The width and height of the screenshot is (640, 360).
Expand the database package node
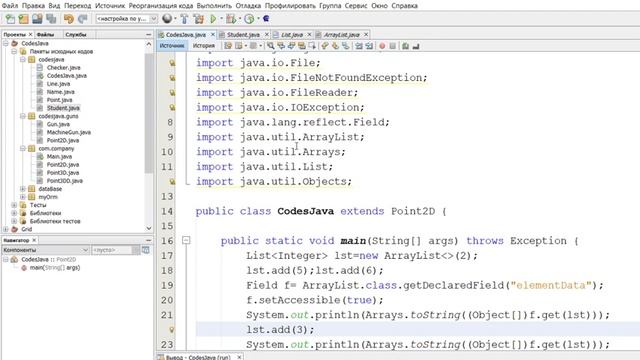click(x=23, y=189)
